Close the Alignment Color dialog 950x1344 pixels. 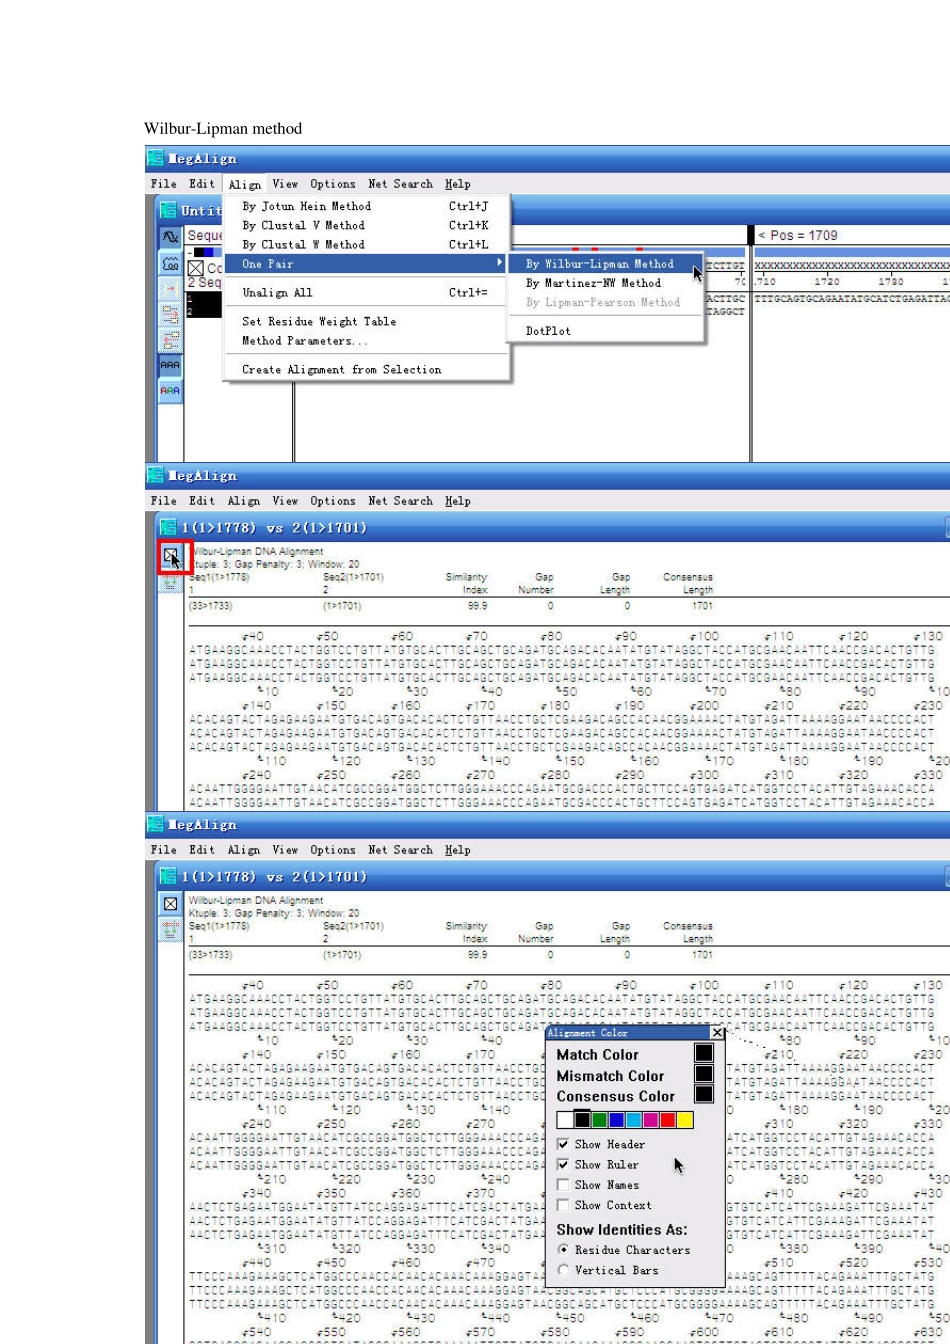(717, 1032)
